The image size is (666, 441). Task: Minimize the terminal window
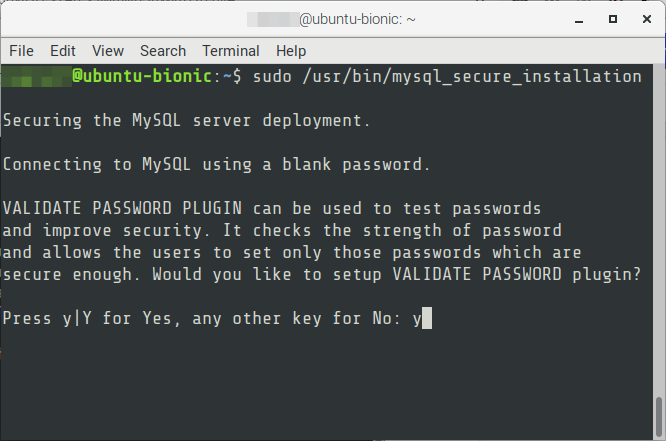coord(579,20)
